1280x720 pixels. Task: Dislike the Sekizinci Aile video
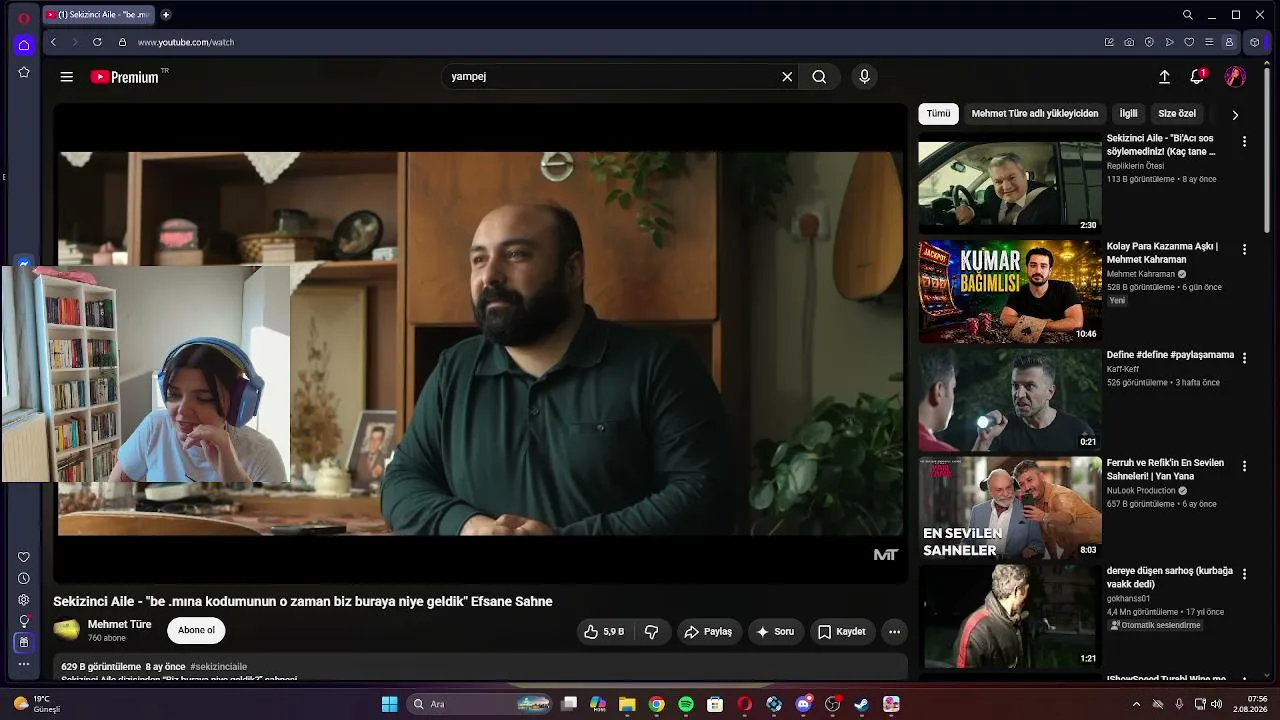point(652,631)
